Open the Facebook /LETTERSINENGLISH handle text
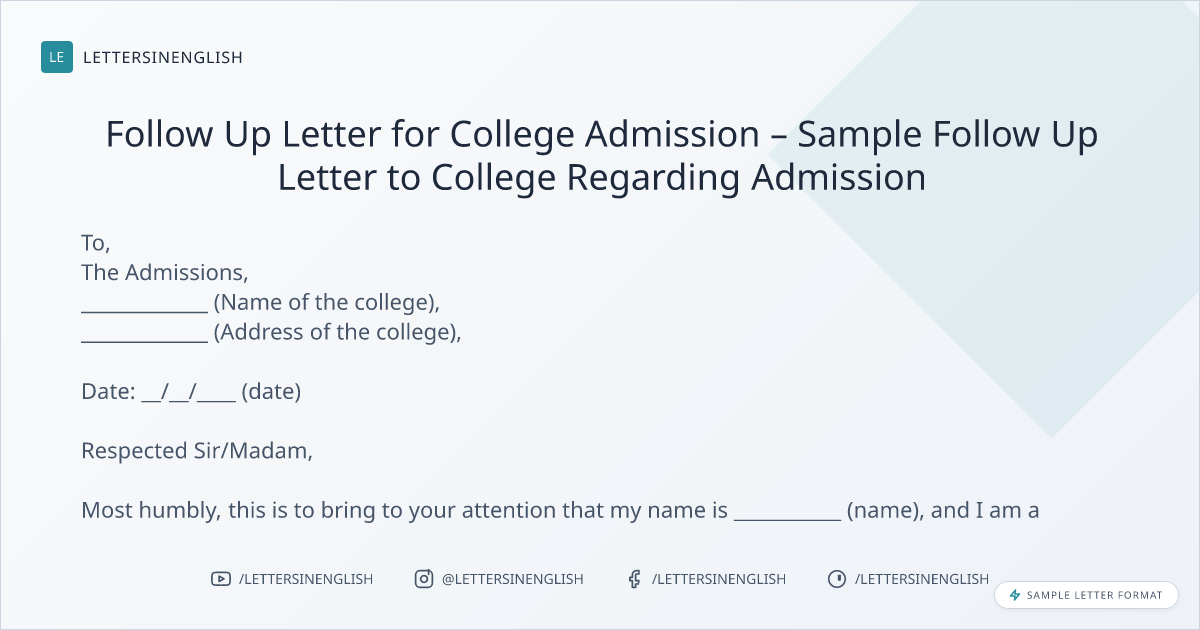This screenshot has height=630, width=1200. (x=719, y=579)
